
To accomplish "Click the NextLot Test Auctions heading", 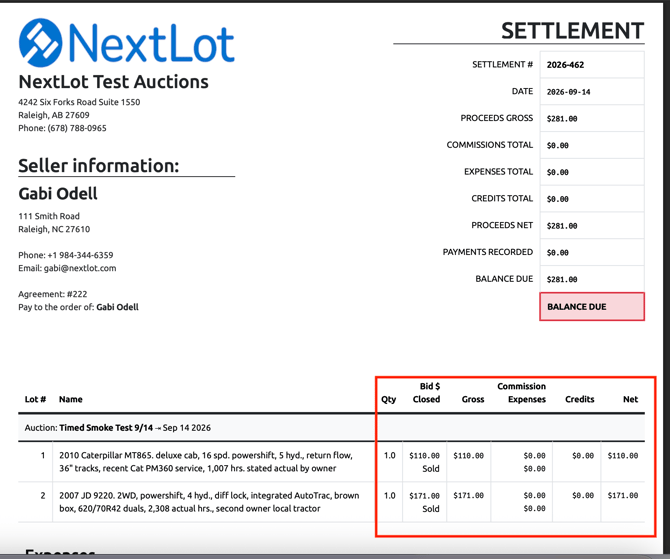I will (113, 82).
